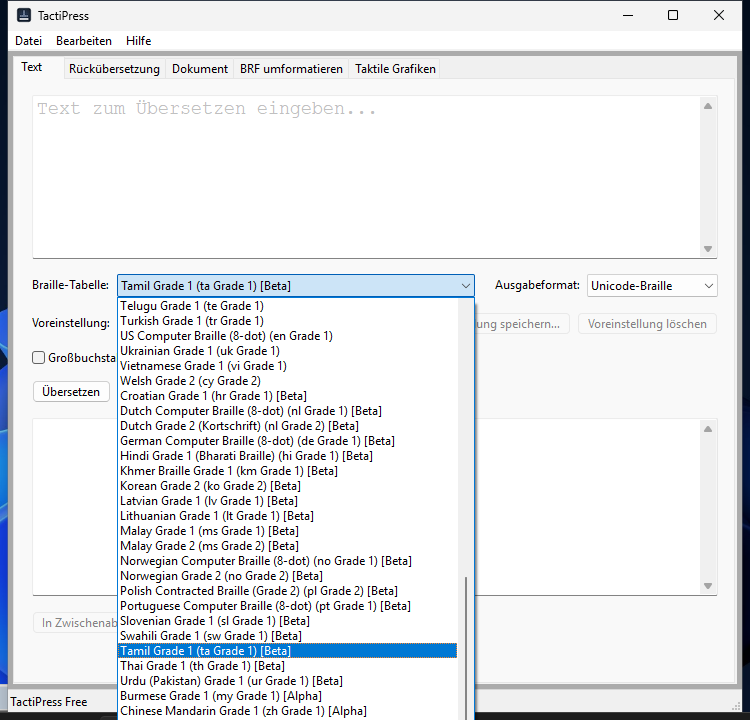
Task: Pick Ukrainian Grade 1 table
Action: (x=287, y=351)
